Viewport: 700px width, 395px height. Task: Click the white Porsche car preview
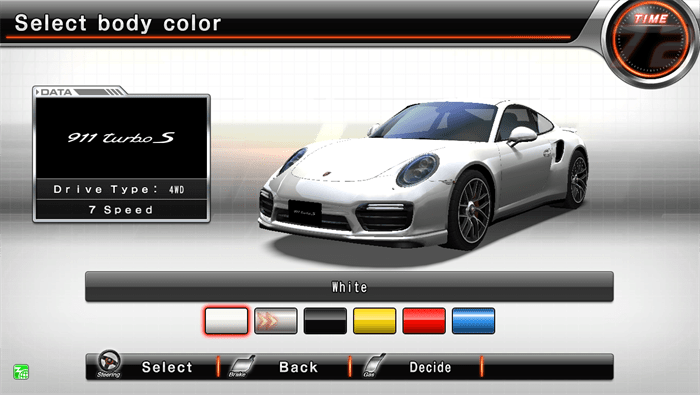coord(423,176)
